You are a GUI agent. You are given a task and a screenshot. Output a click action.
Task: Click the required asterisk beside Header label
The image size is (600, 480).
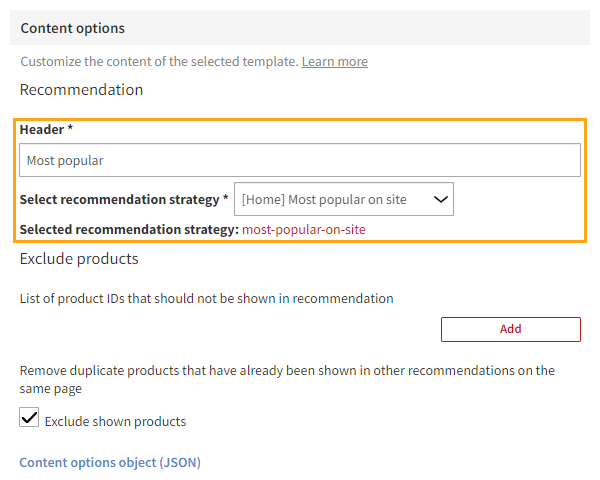pyautogui.click(x=70, y=130)
